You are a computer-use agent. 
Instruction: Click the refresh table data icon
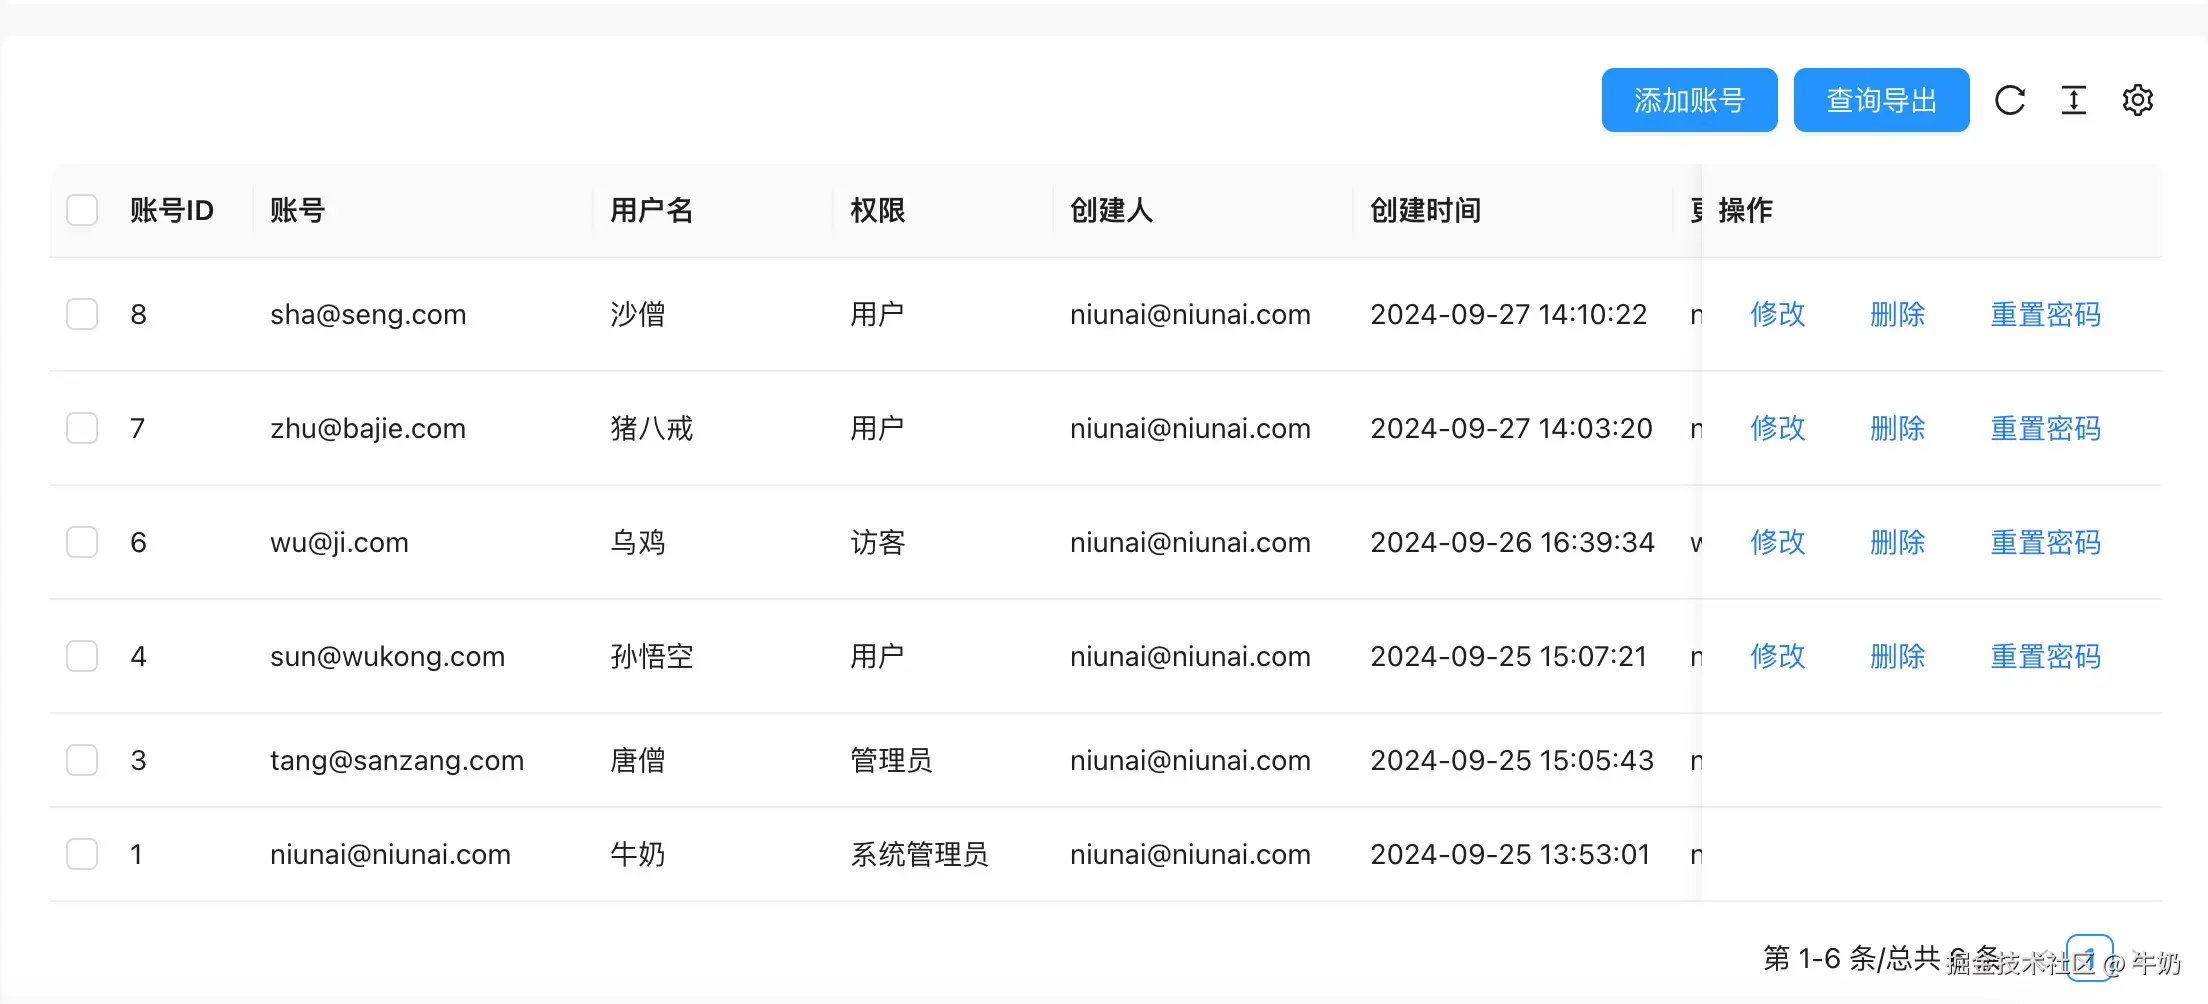[2011, 100]
